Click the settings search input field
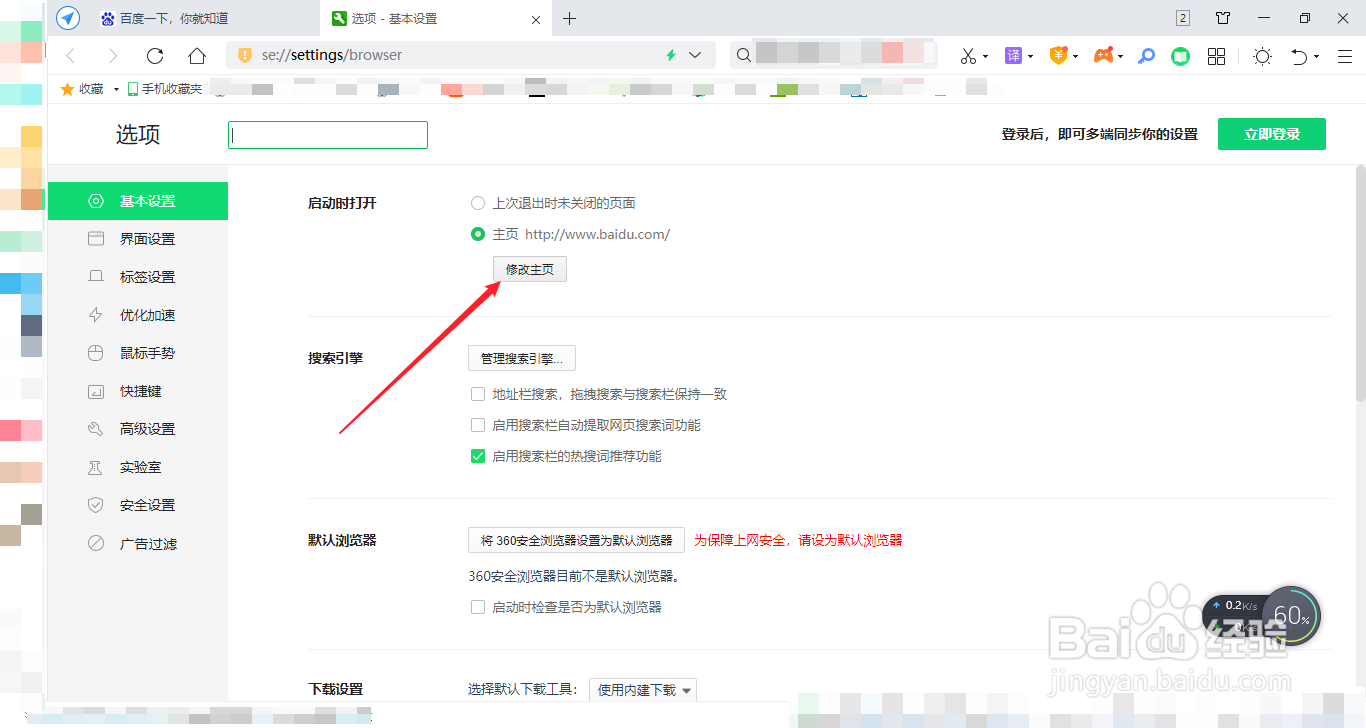The width and height of the screenshot is (1366, 728). point(327,134)
